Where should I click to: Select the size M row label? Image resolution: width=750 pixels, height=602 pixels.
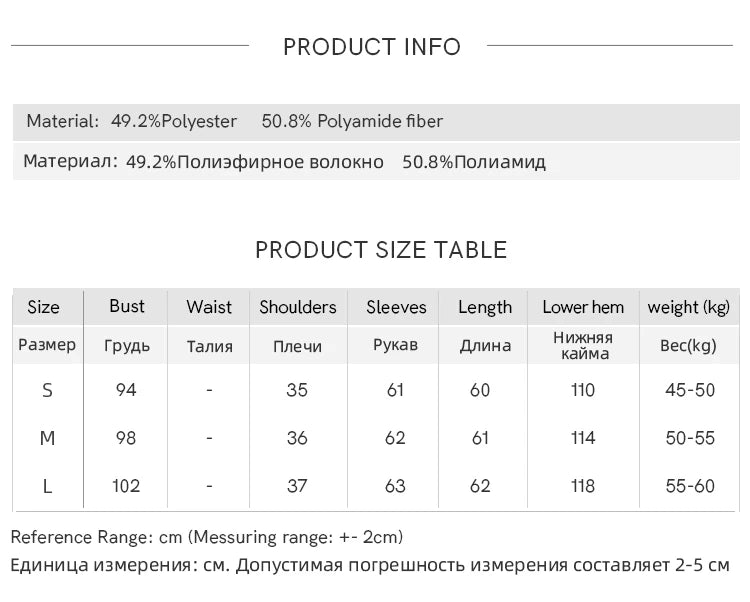click(x=47, y=438)
